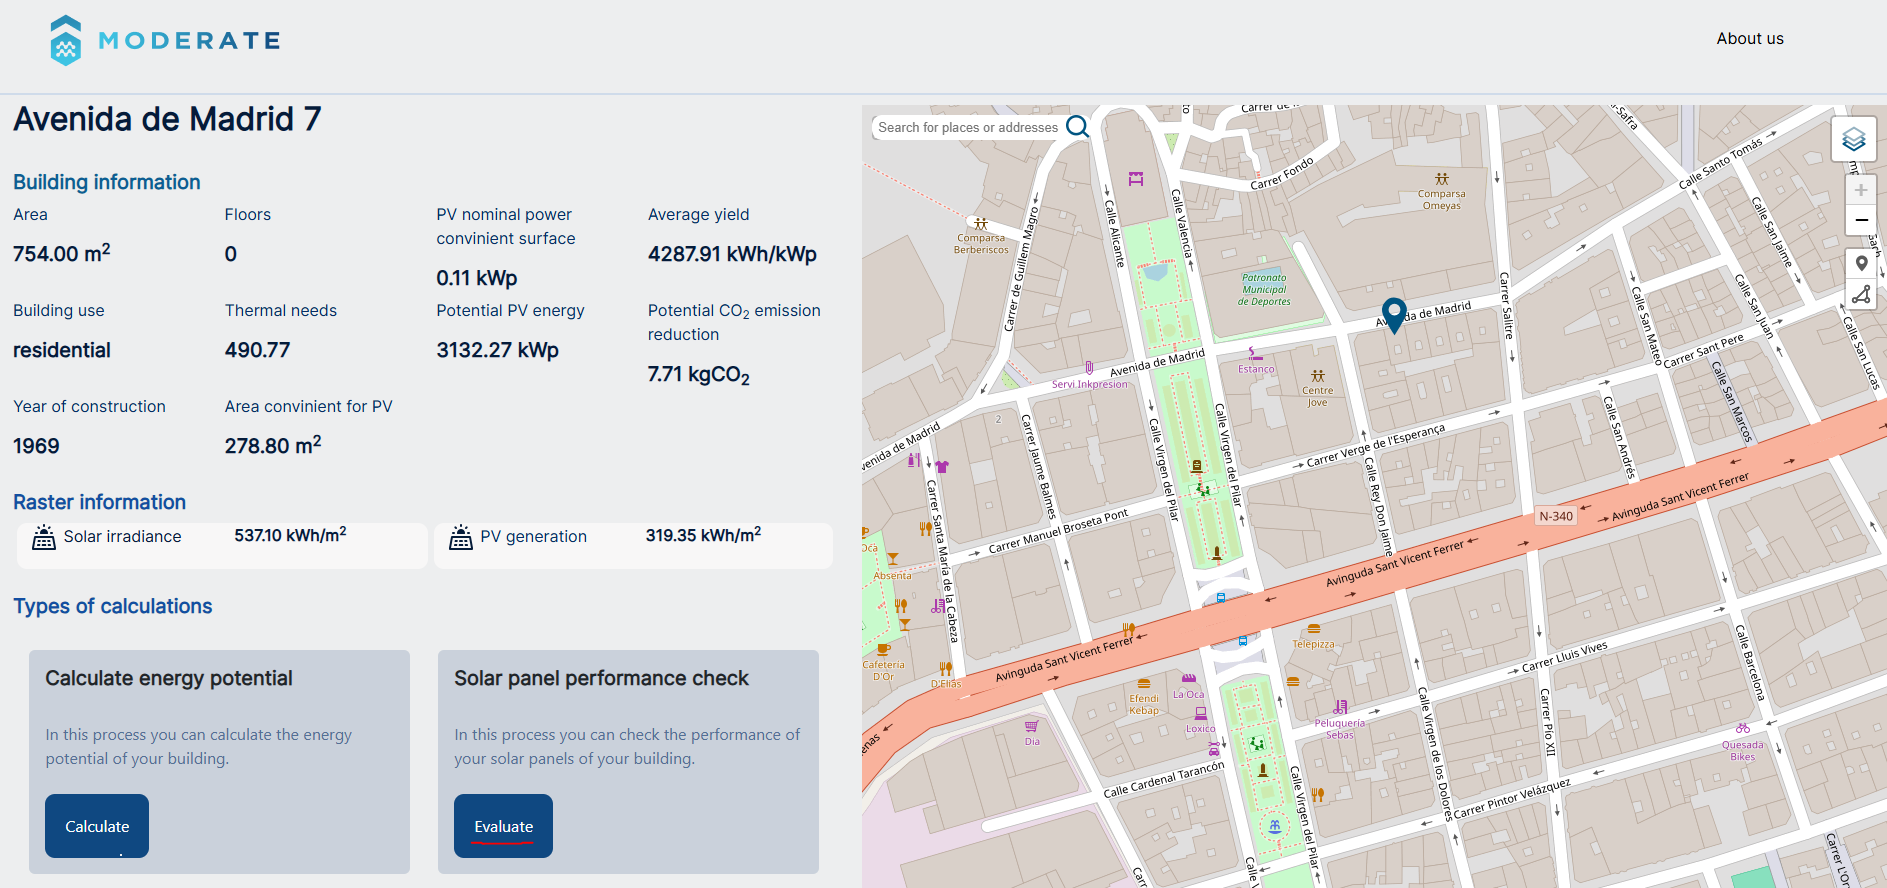Click the PV generation icon

460,537
